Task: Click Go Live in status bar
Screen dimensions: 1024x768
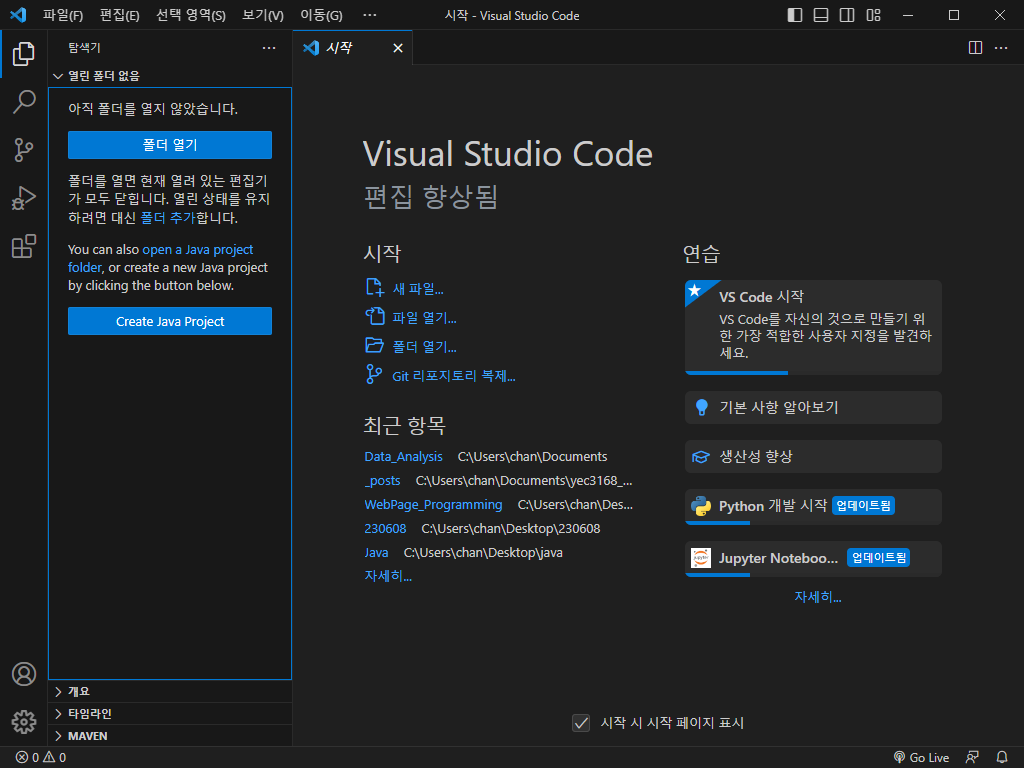Action: click(921, 758)
